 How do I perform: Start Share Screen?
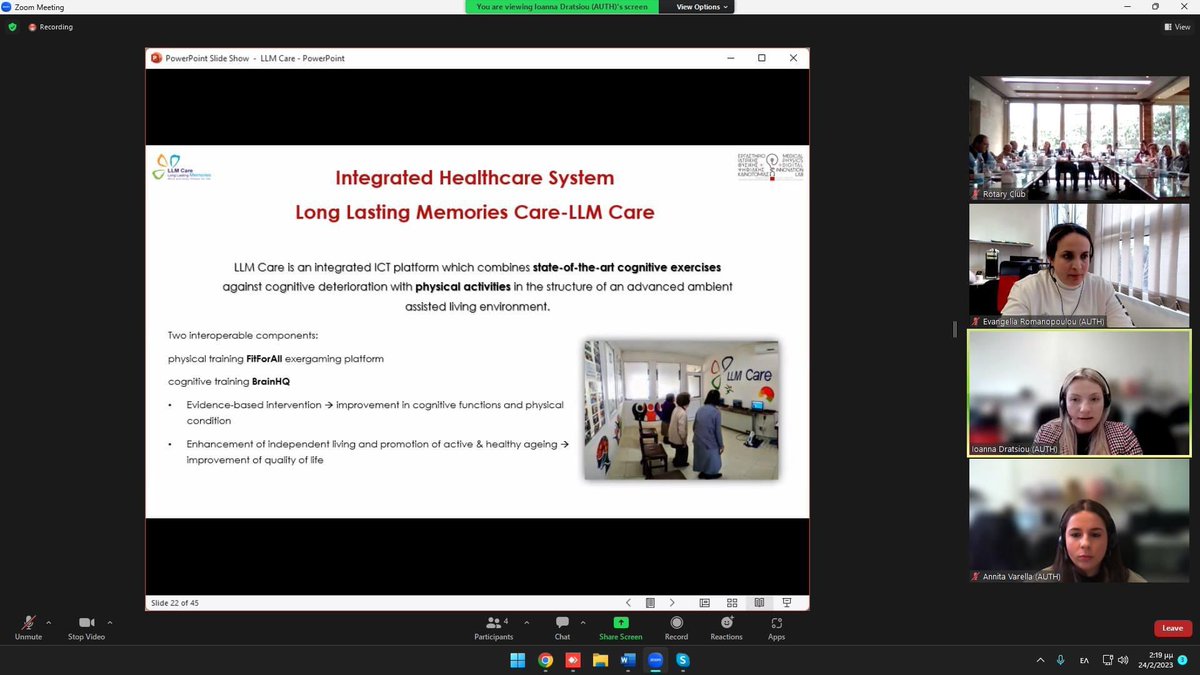coord(621,628)
